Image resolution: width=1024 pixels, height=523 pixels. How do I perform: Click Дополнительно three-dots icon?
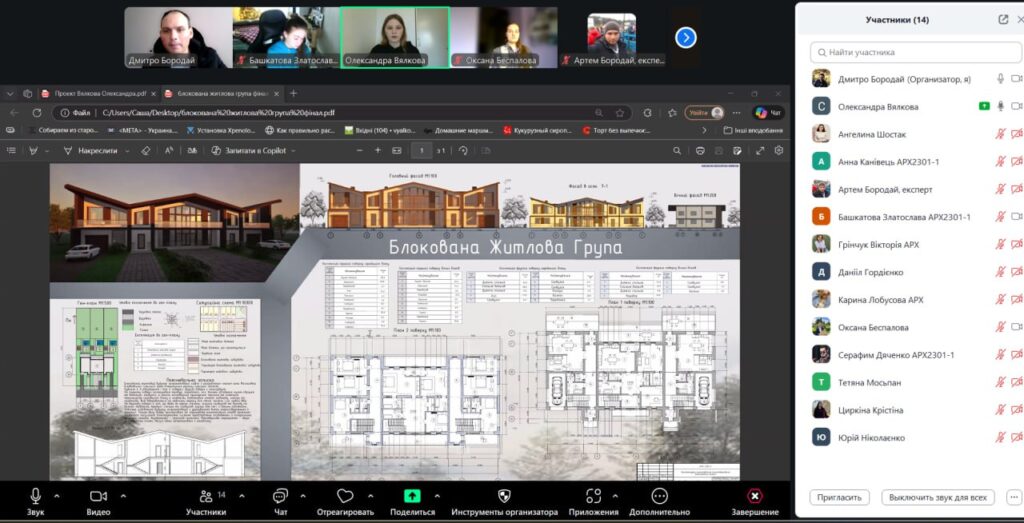(x=659, y=496)
